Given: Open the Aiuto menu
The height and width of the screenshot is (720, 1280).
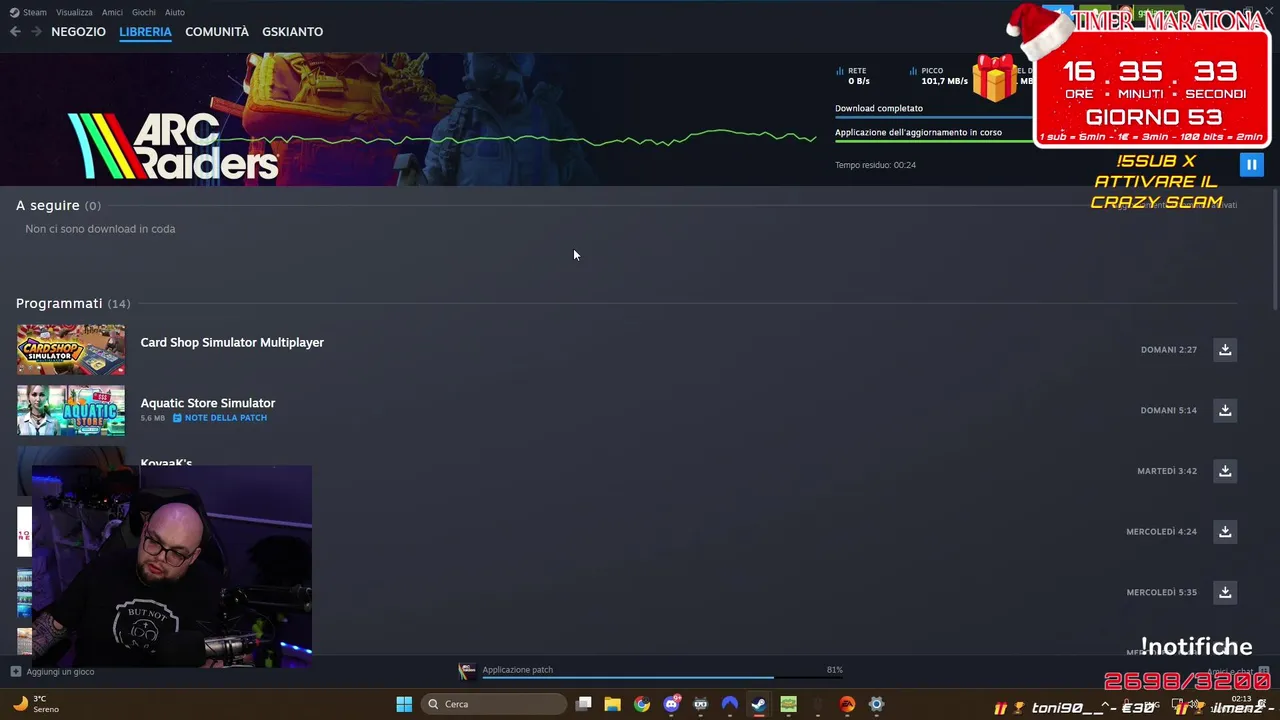Looking at the screenshot, I should tap(175, 12).
